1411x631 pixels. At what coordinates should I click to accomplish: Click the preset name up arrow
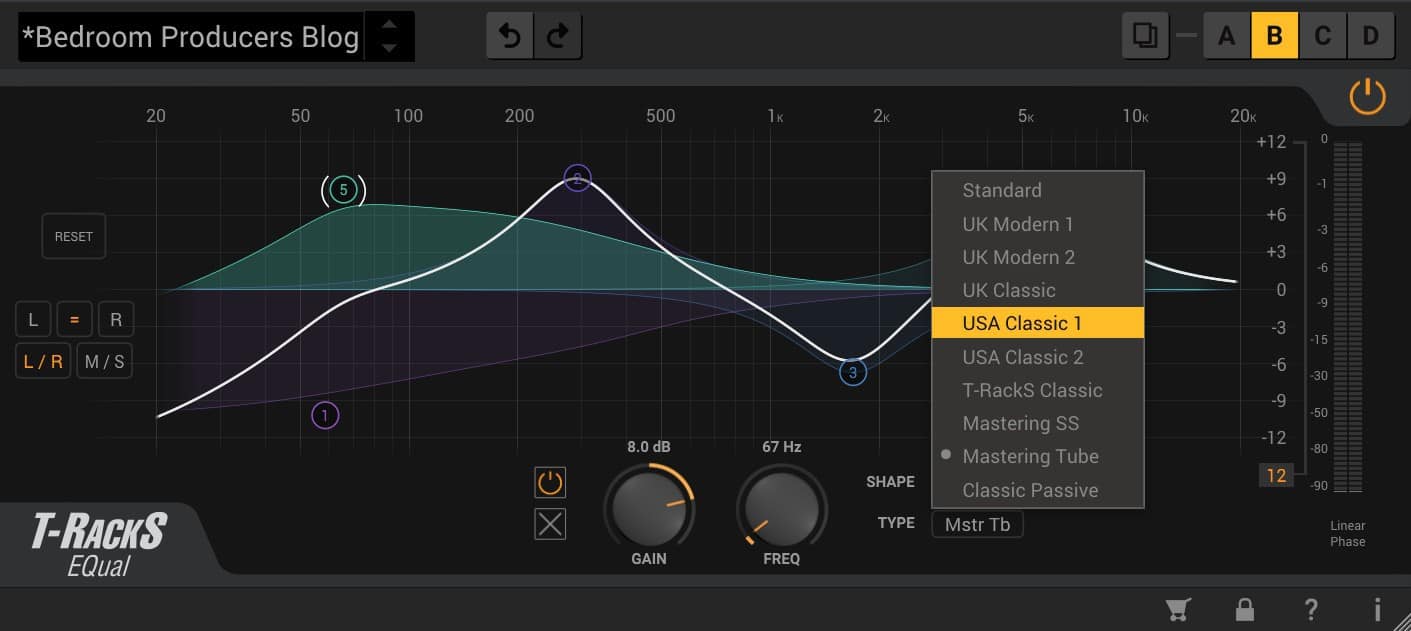click(x=390, y=25)
